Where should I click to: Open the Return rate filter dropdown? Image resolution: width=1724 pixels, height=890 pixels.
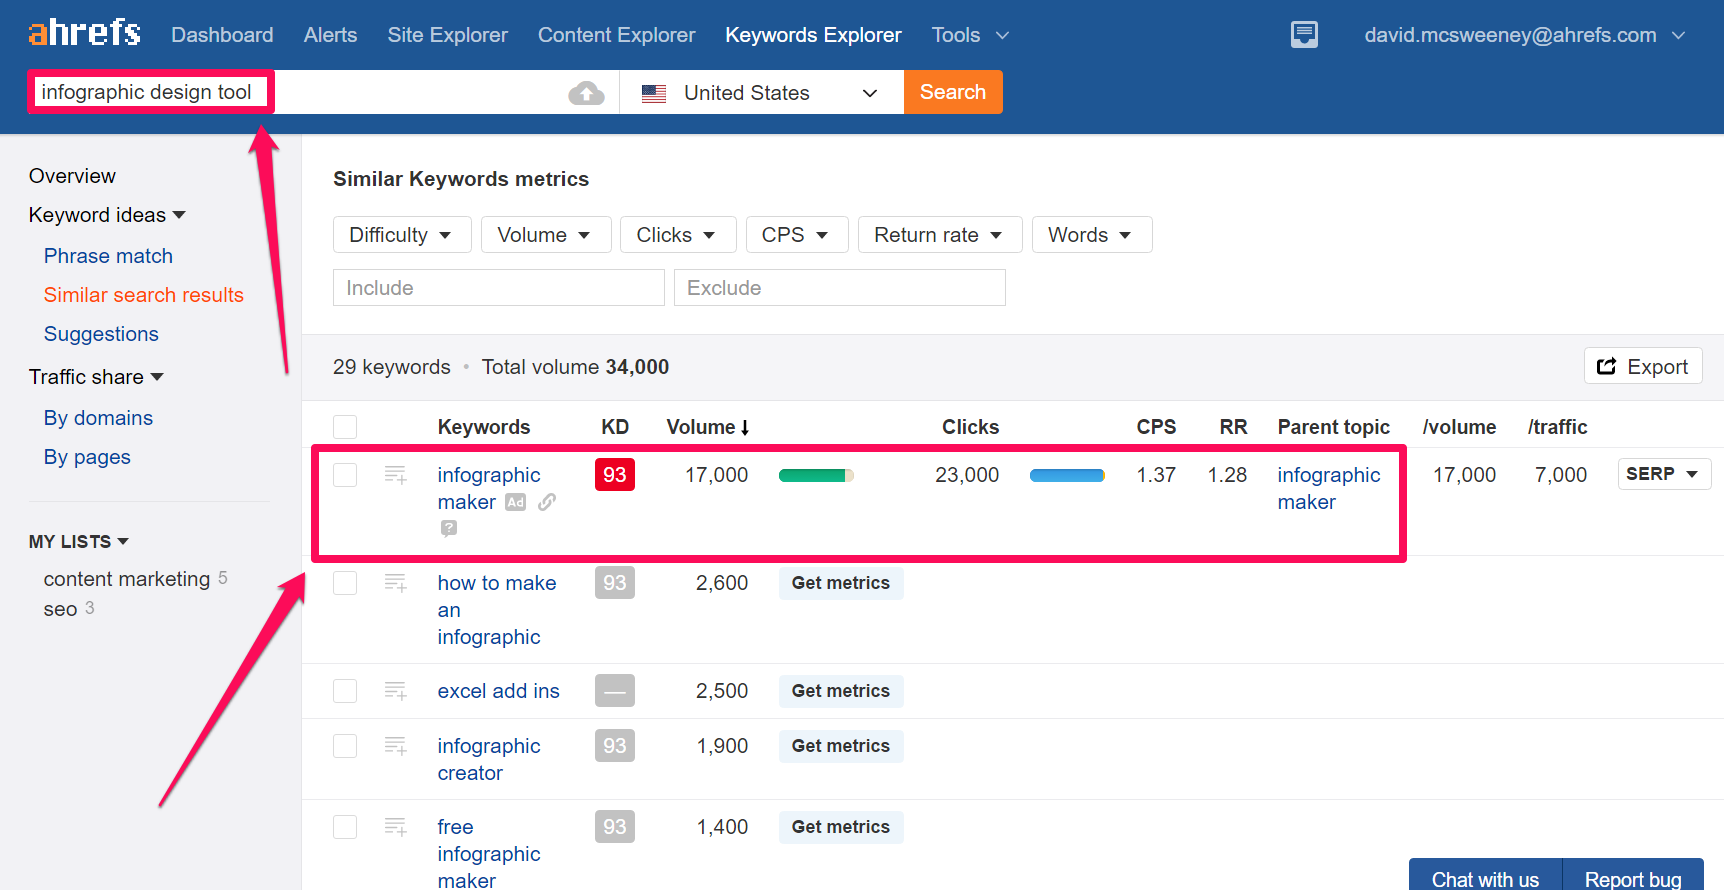click(940, 235)
